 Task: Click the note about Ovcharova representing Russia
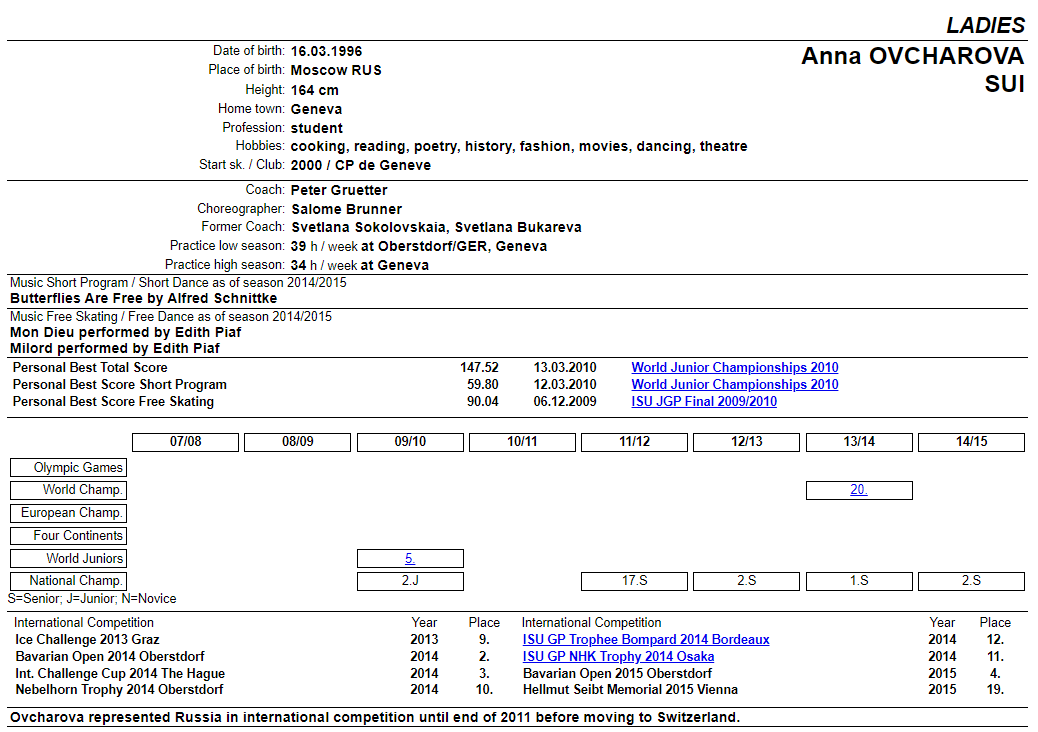point(375,717)
